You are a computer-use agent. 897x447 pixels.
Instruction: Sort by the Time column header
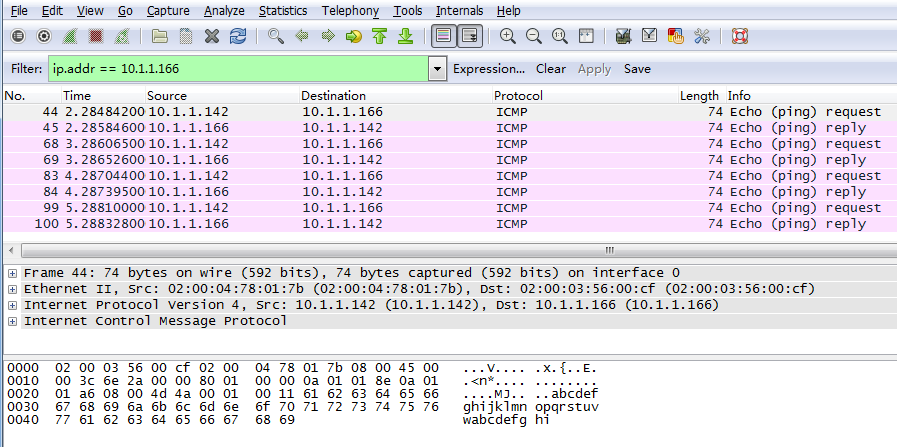pyautogui.click(x=103, y=96)
